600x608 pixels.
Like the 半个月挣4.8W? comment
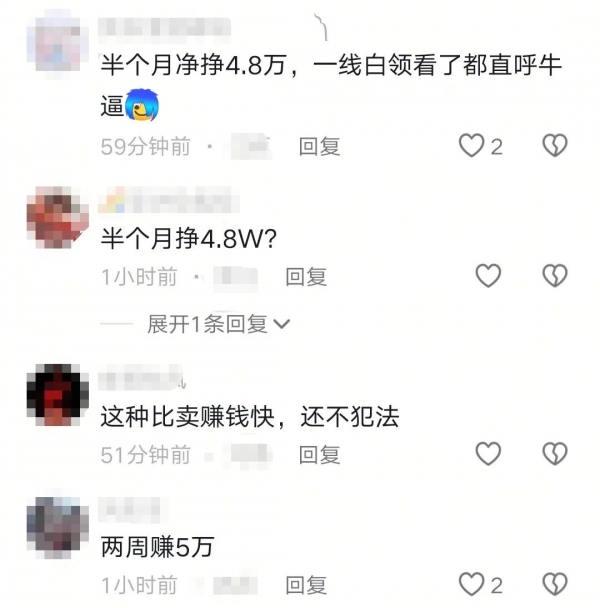pyautogui.click(x=488, y=276)
